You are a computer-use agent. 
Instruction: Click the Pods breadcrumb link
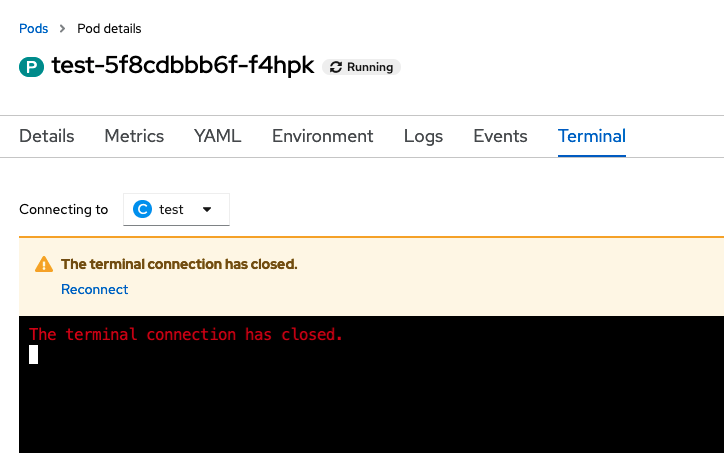click(34, 28)
